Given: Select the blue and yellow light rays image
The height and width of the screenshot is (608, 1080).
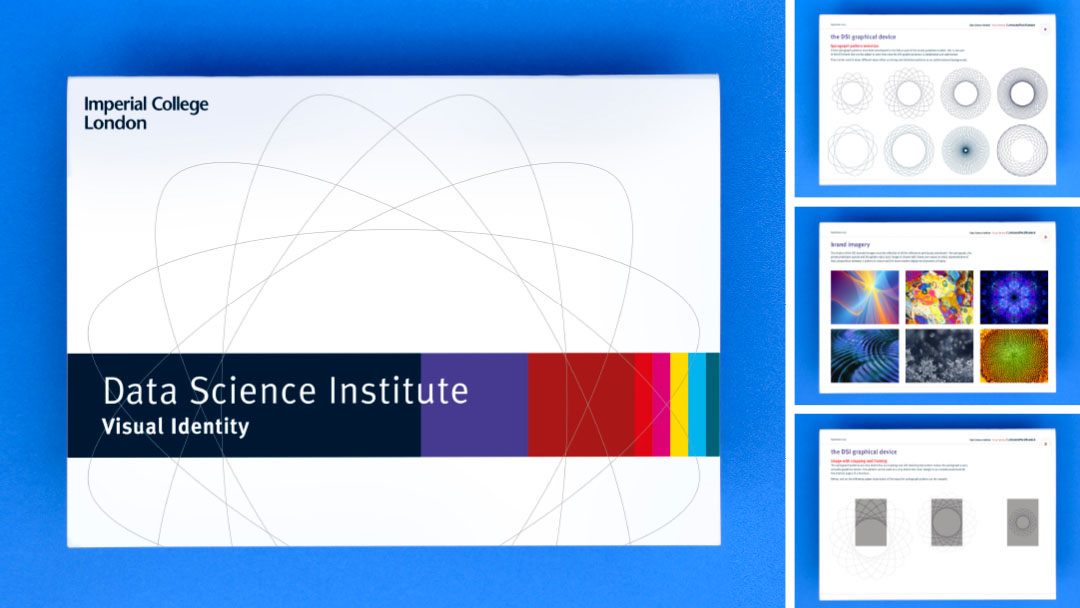Looking at the screenshot, I should click(x=864, y=297).
